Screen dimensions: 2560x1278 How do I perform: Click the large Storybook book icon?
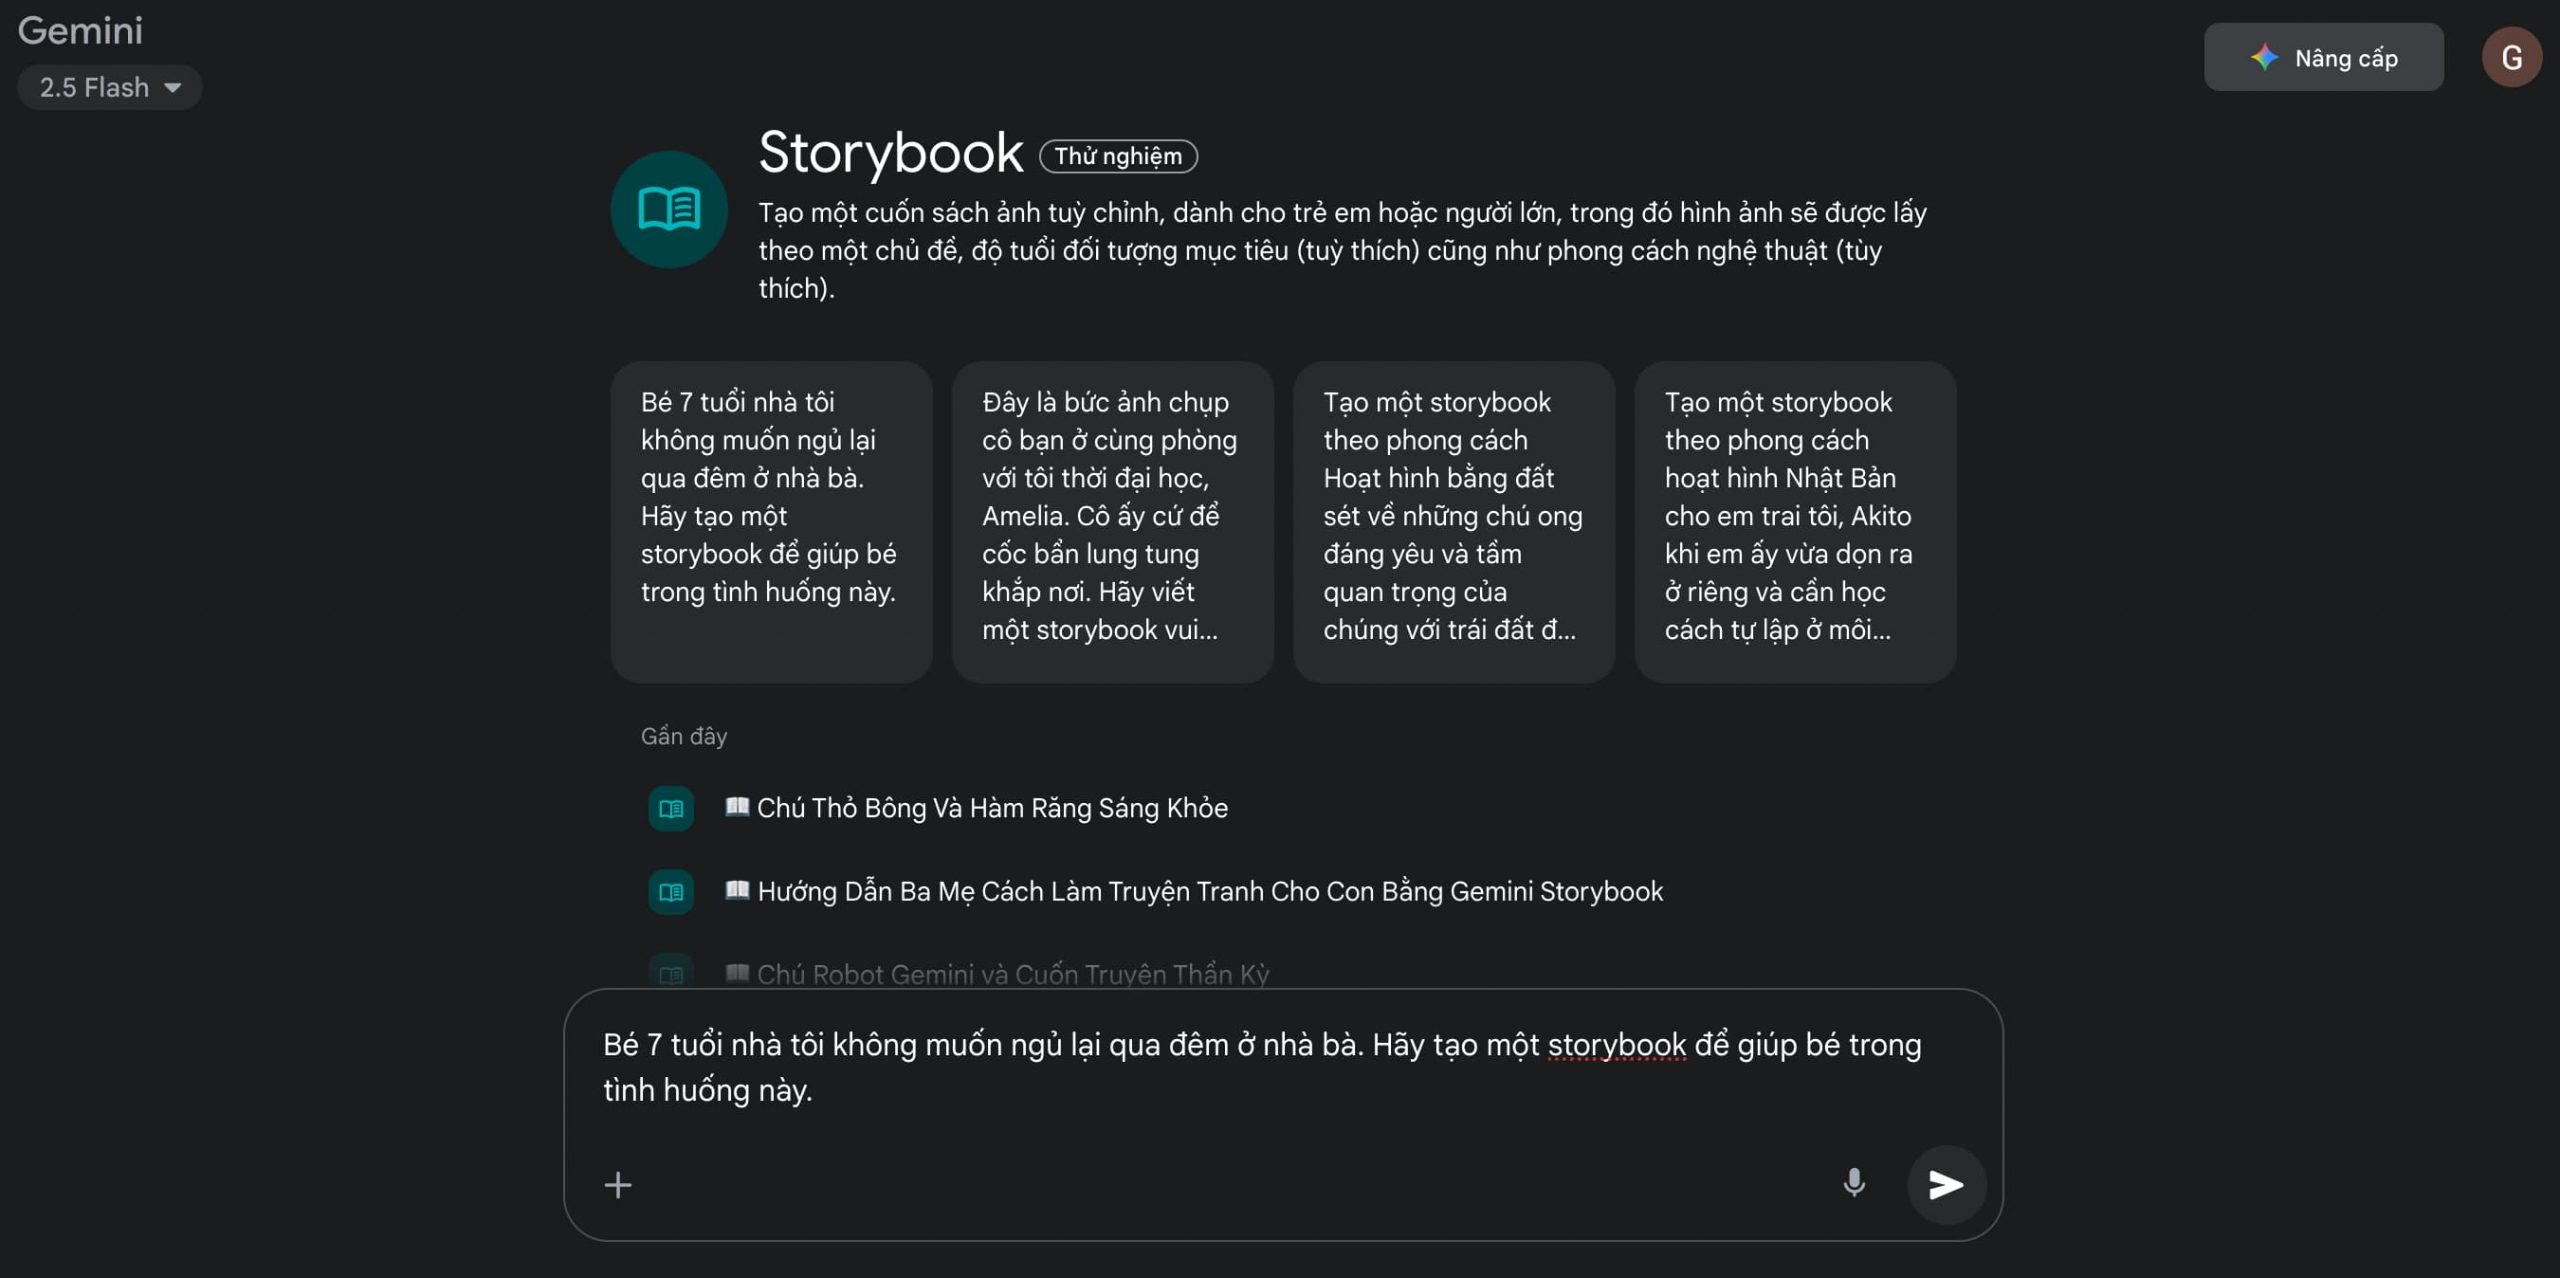click(x=669, y=209)
